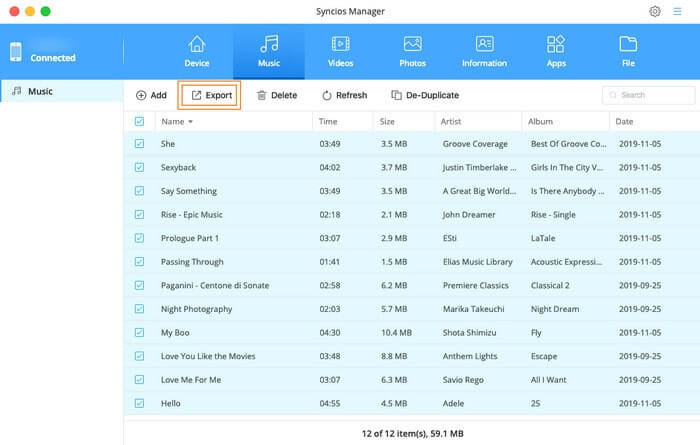Image resolution: width=700 pixels, height=445 pixels.
Task: Switch to the Music tab
Action: tap(269, 52)
